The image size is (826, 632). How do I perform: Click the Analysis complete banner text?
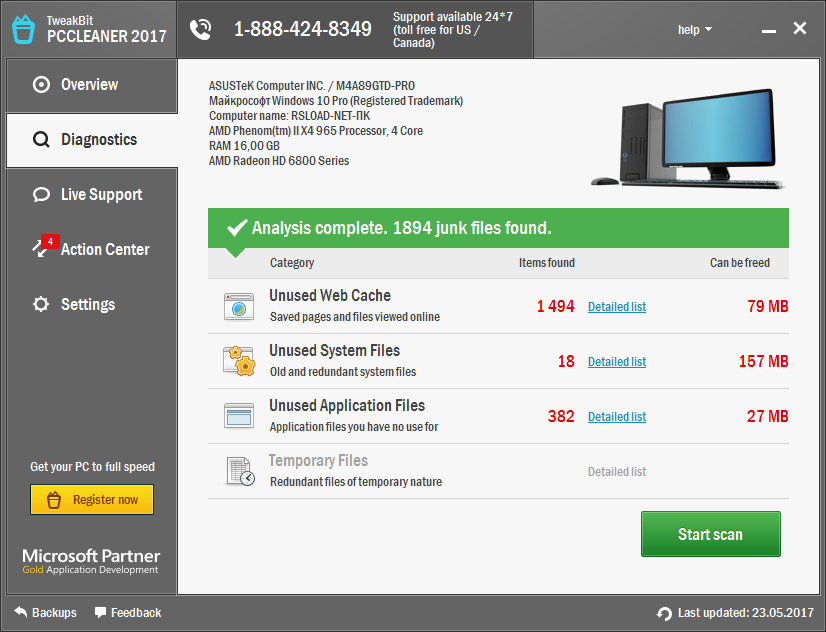point(401,228)
